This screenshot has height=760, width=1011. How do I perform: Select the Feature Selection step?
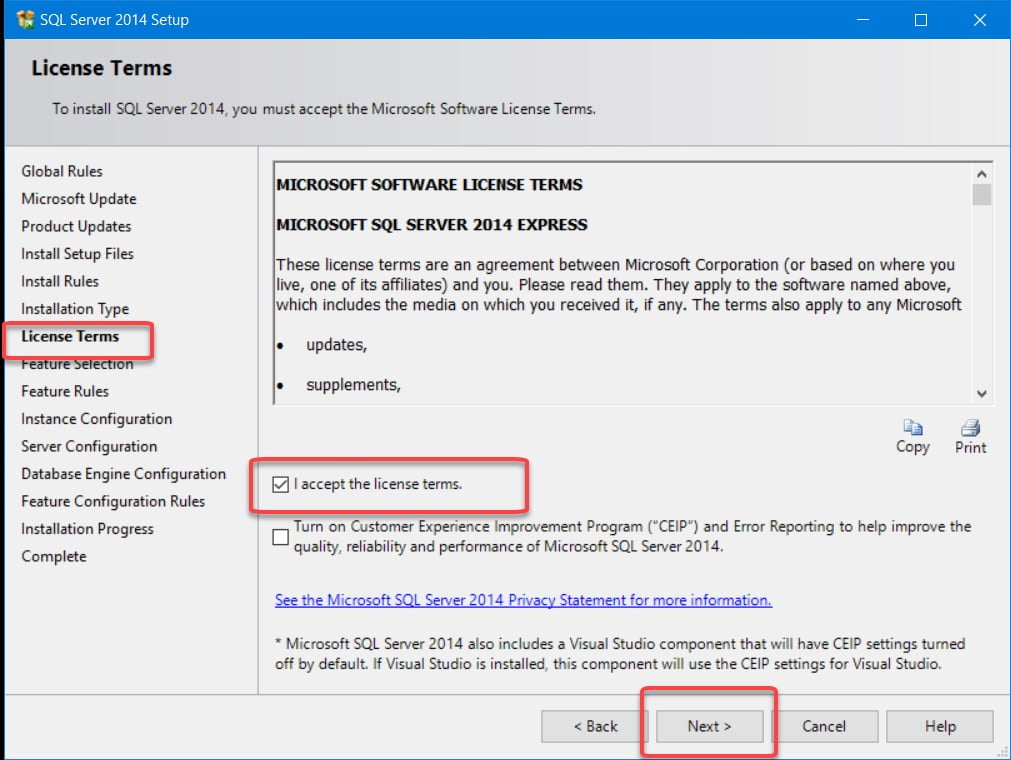point(77,364)
